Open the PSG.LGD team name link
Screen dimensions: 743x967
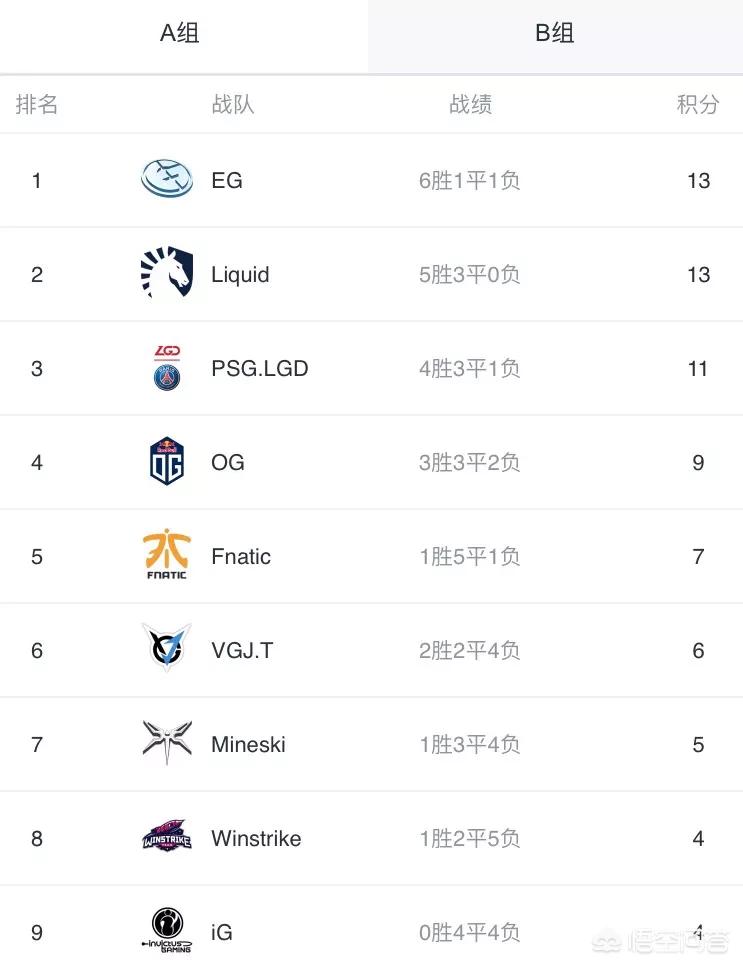click(x=260, y=368)
